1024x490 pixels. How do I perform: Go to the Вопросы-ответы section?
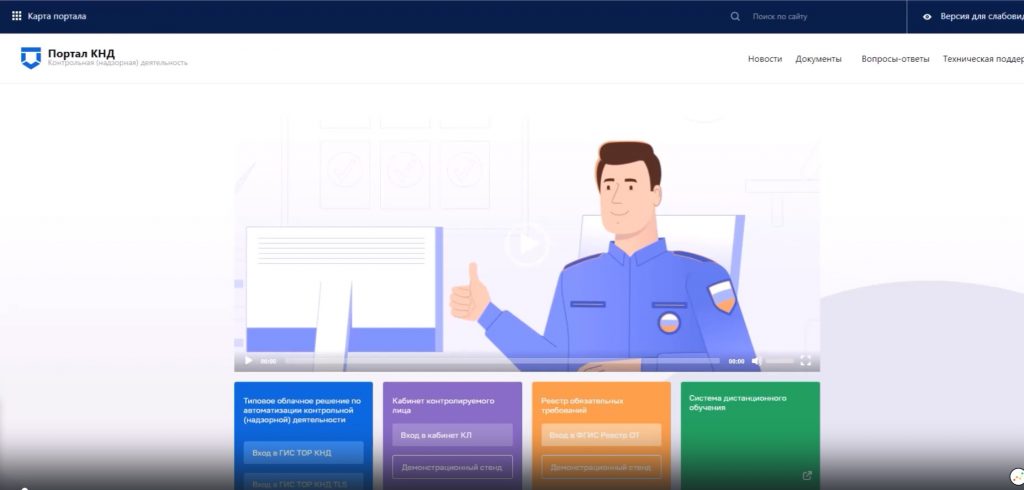[895, 59]
